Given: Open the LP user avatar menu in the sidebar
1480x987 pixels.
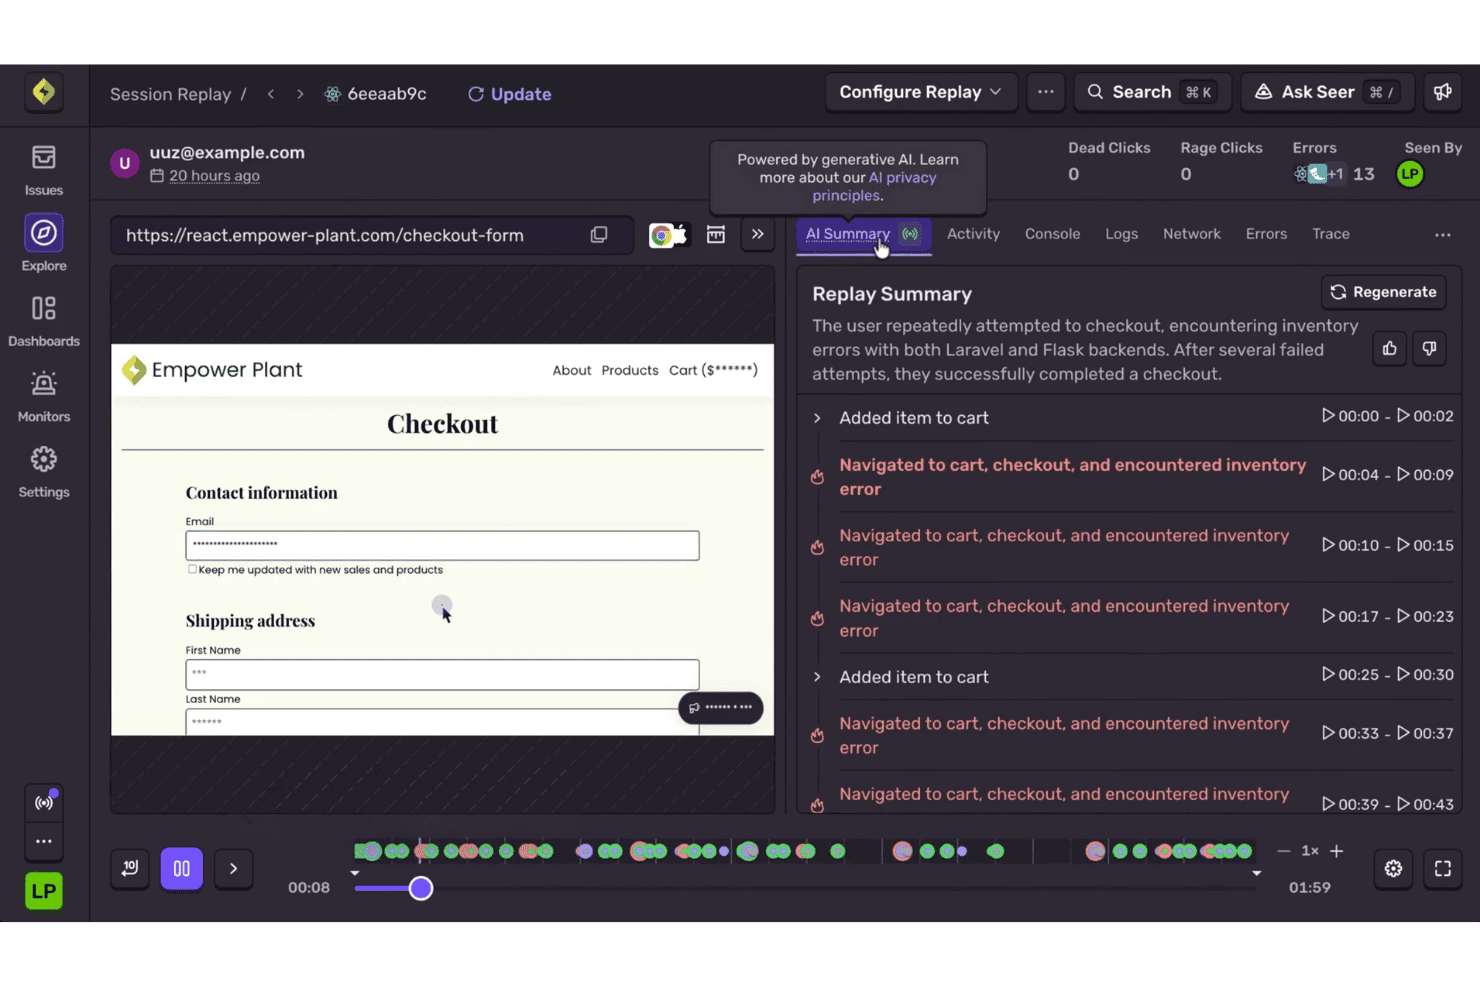Looking at the screenshot, I should (44, 891).
